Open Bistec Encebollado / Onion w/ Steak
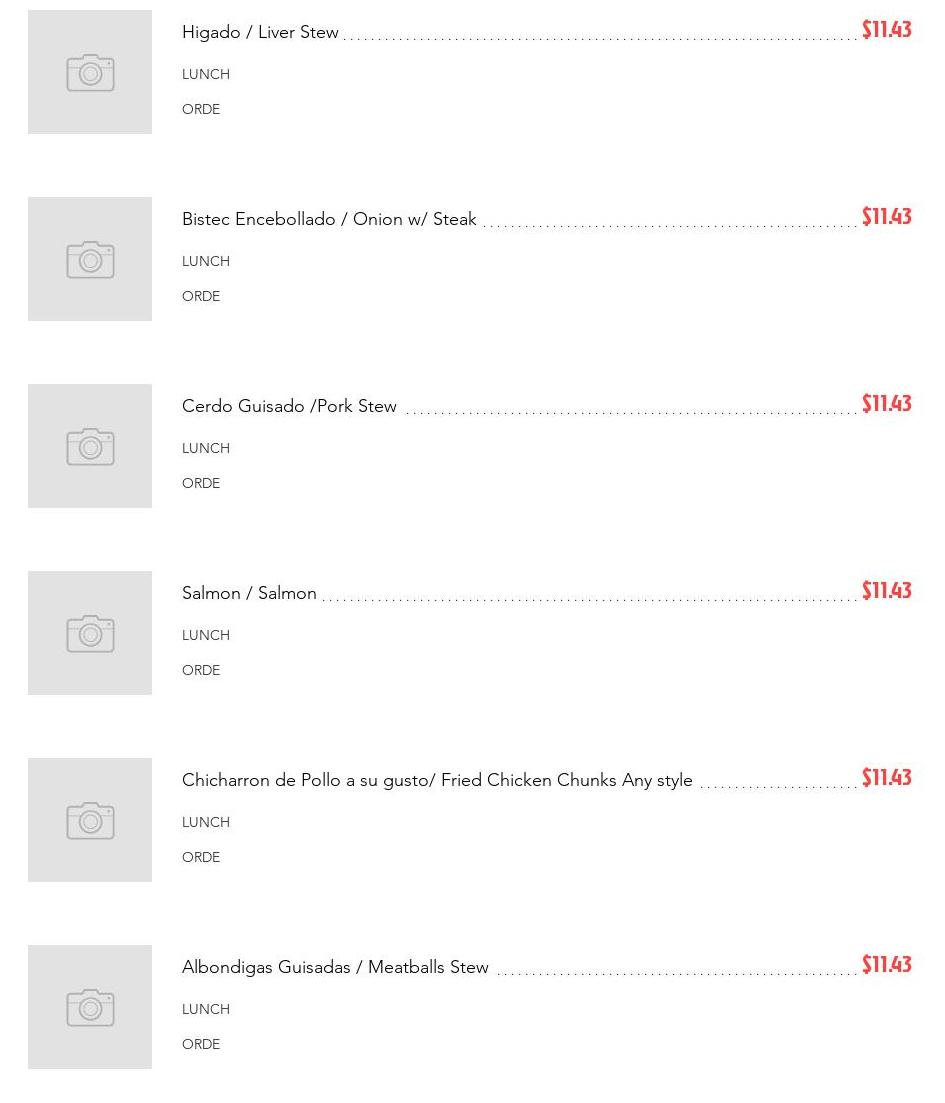Viewport: 945px width, 1103px height. coord(329,219)
